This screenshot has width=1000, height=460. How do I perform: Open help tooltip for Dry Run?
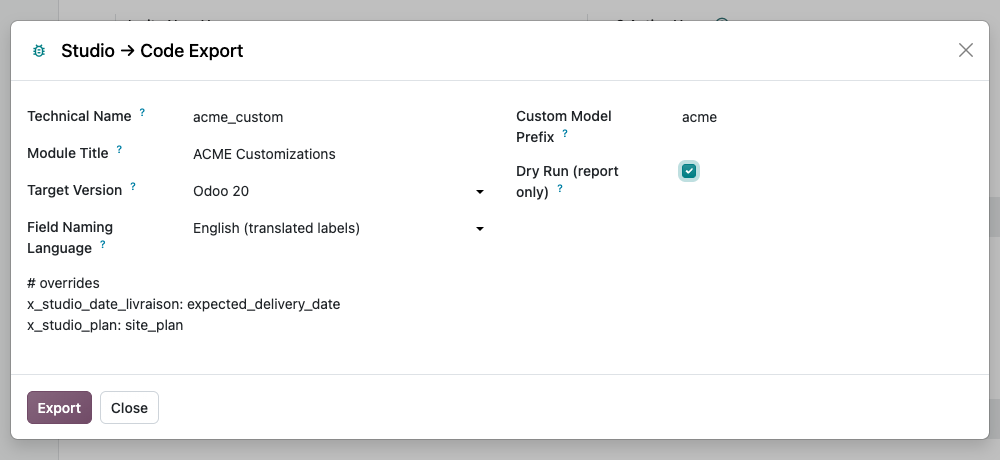[560, 188]
